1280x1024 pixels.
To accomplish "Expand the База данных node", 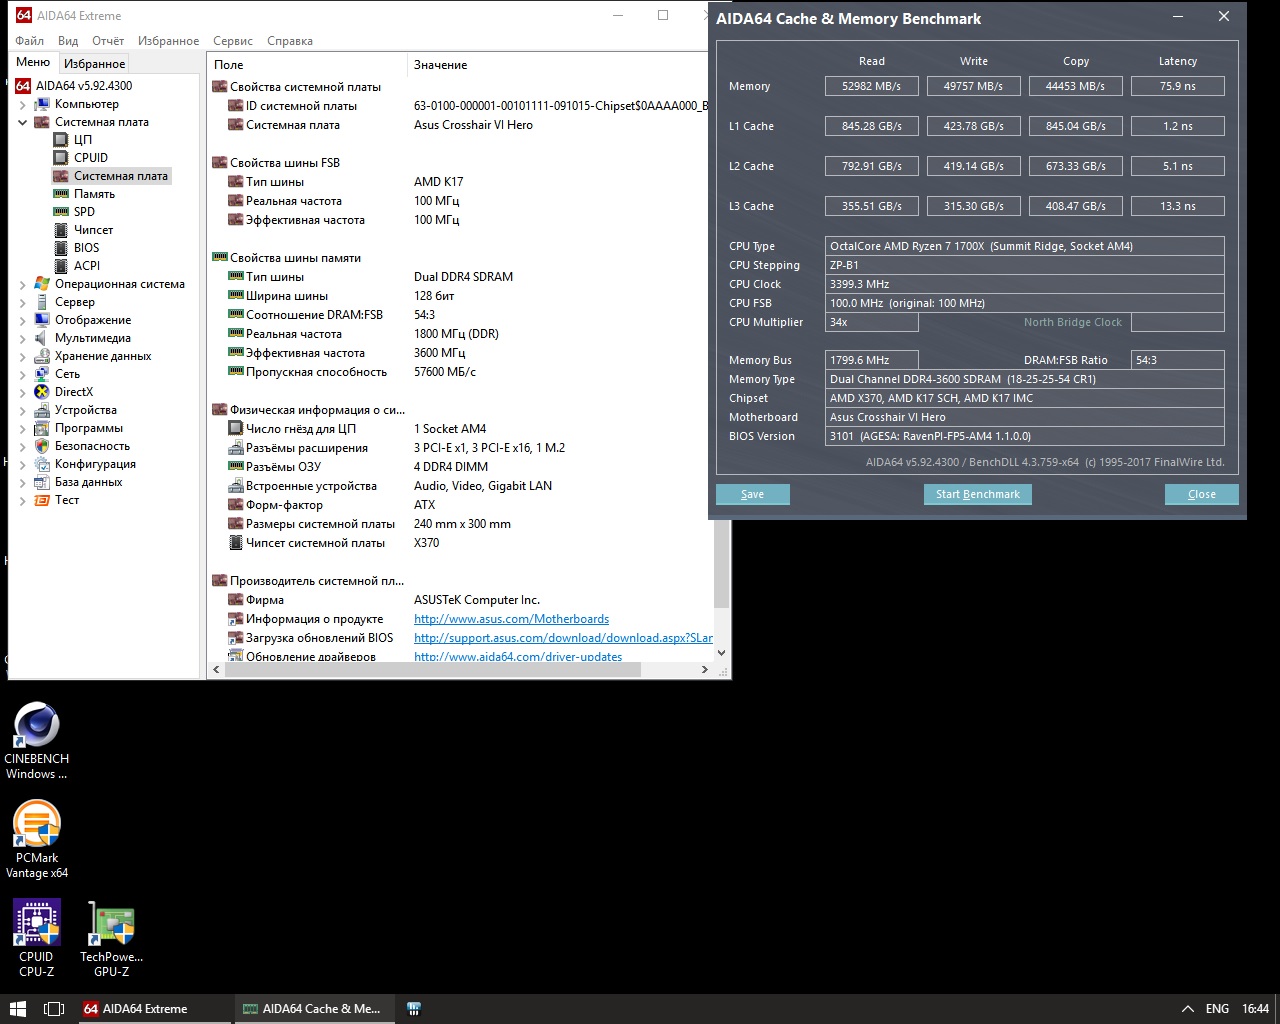I will tap(23, 482).
